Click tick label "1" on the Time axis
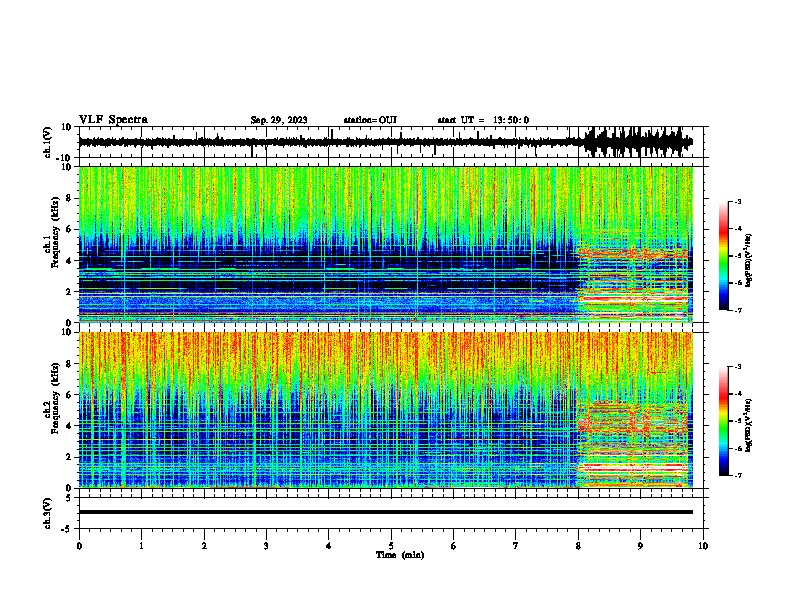792x612 pixels. click(x=141, y=546)
